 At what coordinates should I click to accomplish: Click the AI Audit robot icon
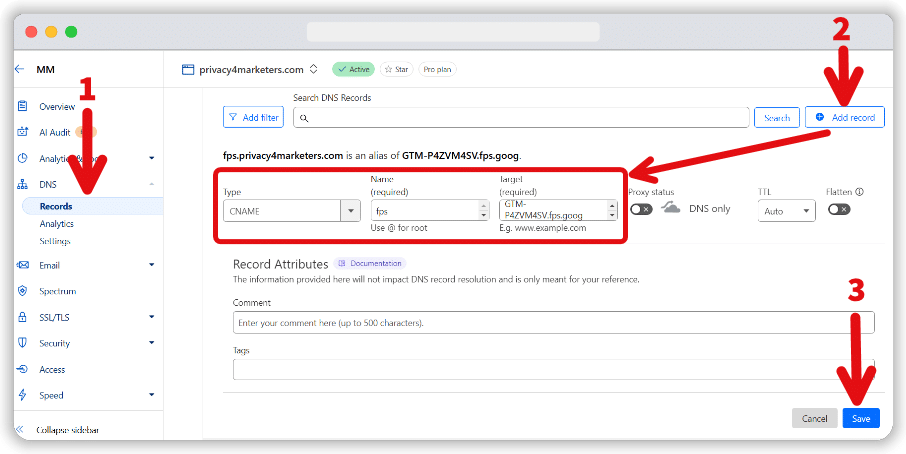click(23, 132)
